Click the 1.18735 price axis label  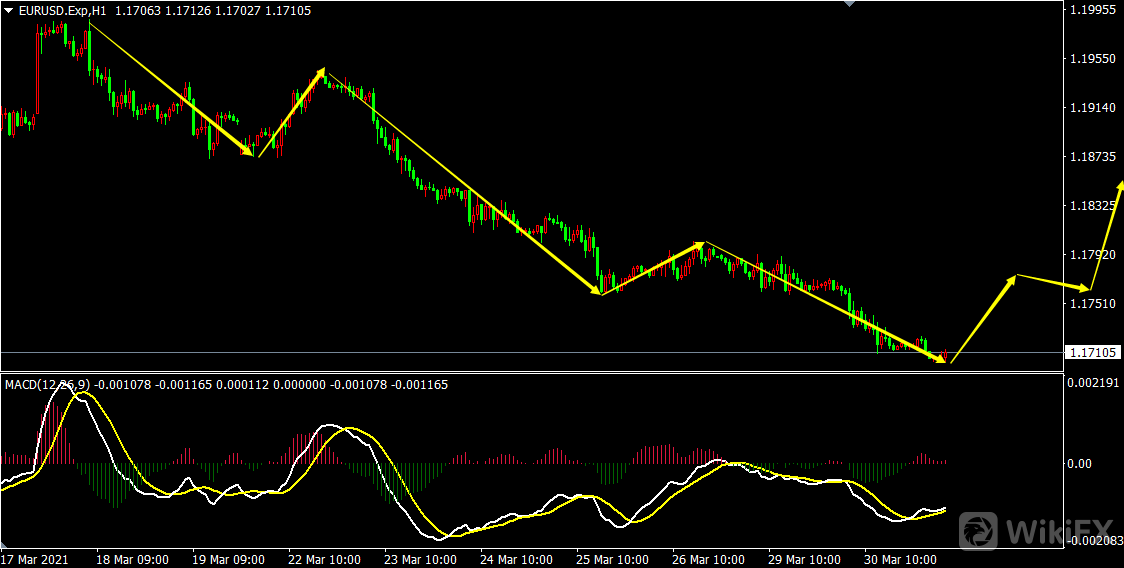(1093, 157)
